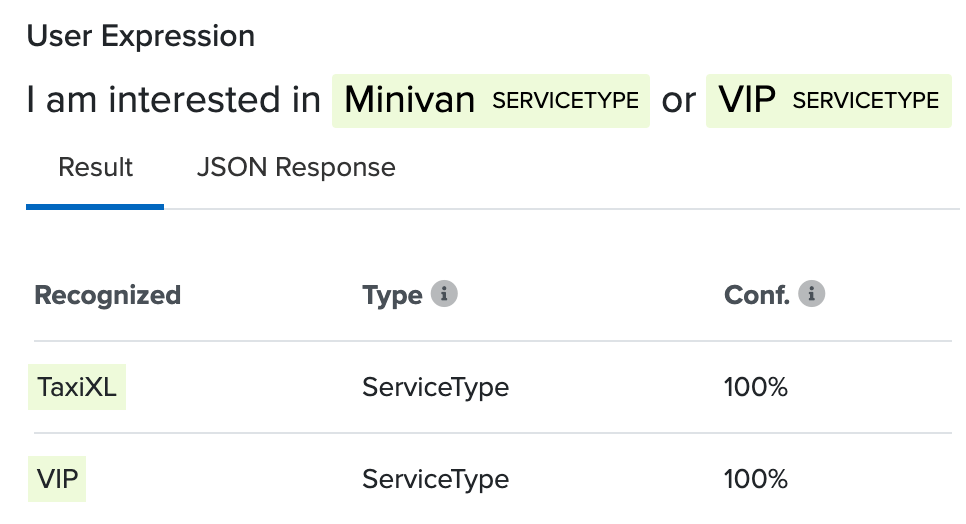Image resolution: width=966 pixels, height=524 pixels.
Task: Click the Type column header text
Action: 392,296
